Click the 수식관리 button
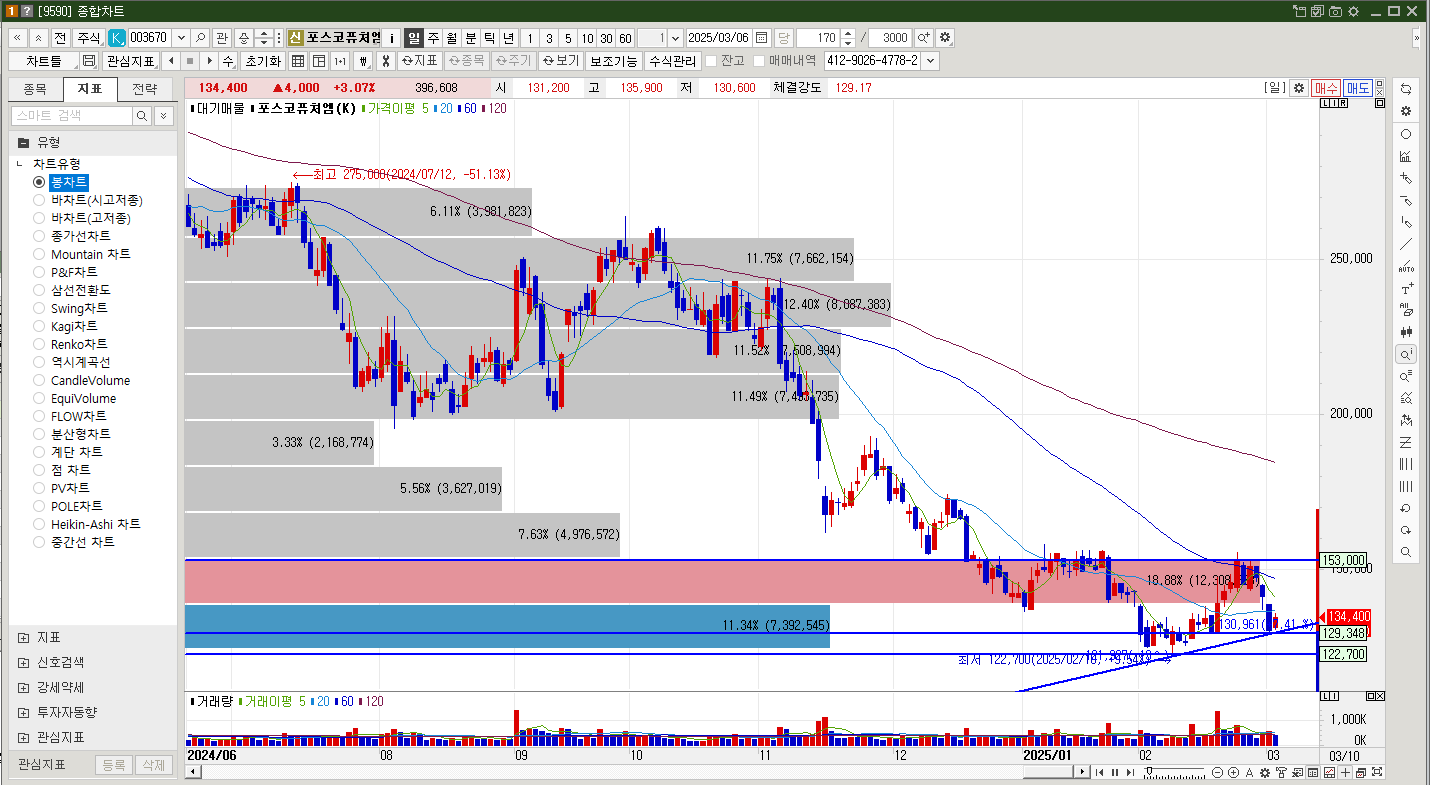This screenshot has width=1430, height=785. point(672,61)
